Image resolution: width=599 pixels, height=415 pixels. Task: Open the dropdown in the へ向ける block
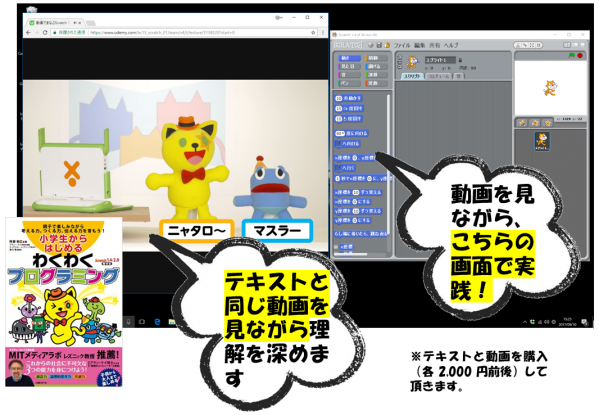point(338,144)
